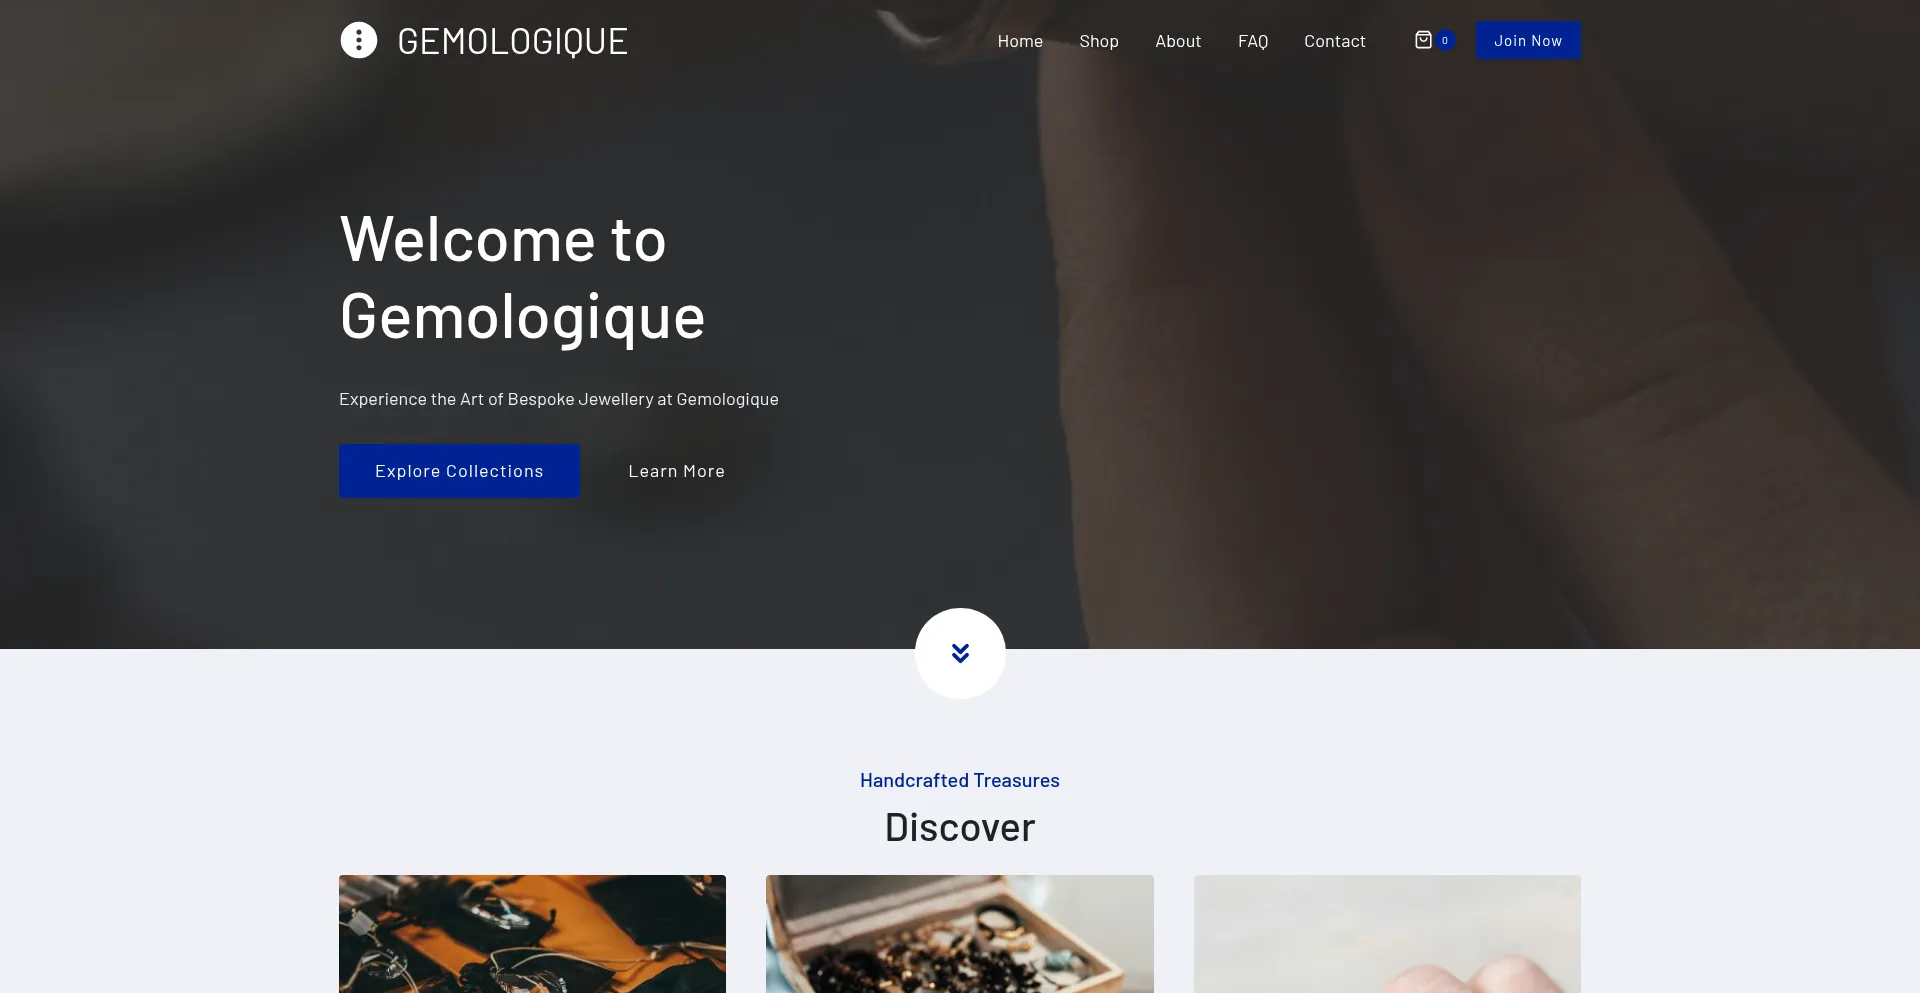Open the hand ring photo thumbnail

tap(1387, 934)
